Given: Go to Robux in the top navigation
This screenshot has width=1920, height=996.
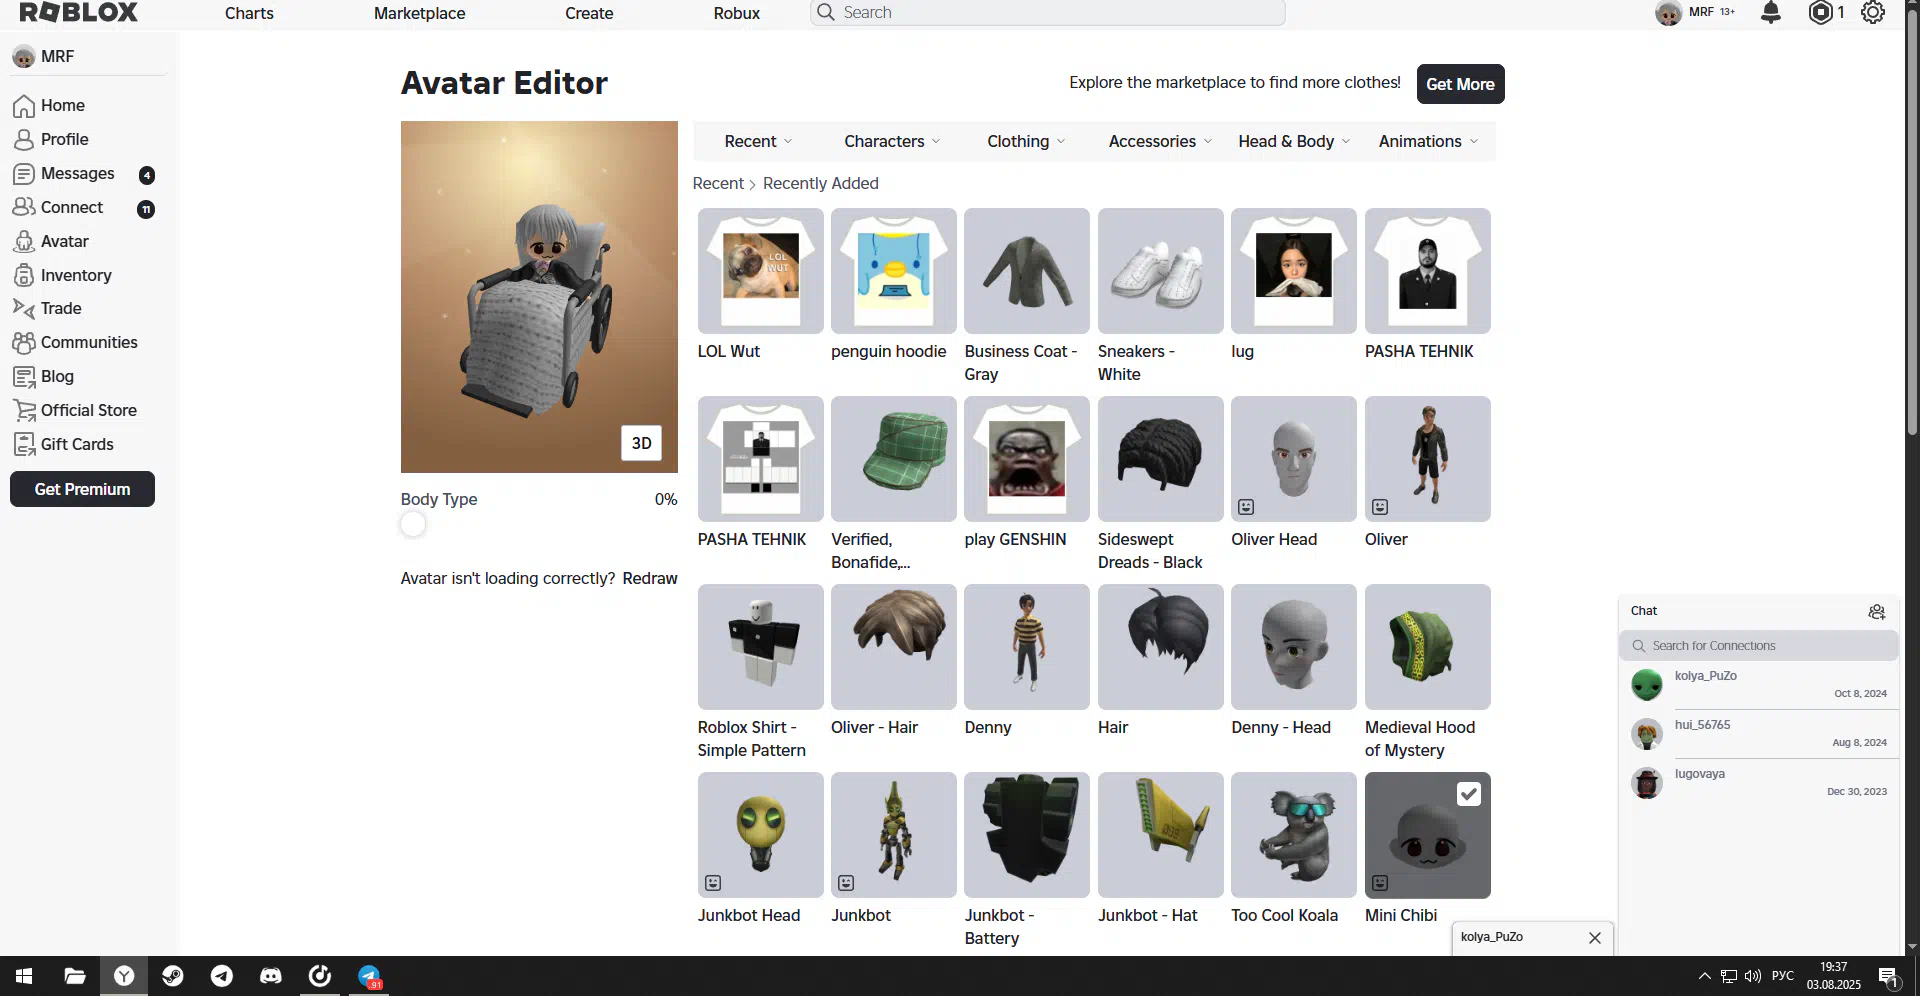Looking at the screenshot, I should [737, 13].
